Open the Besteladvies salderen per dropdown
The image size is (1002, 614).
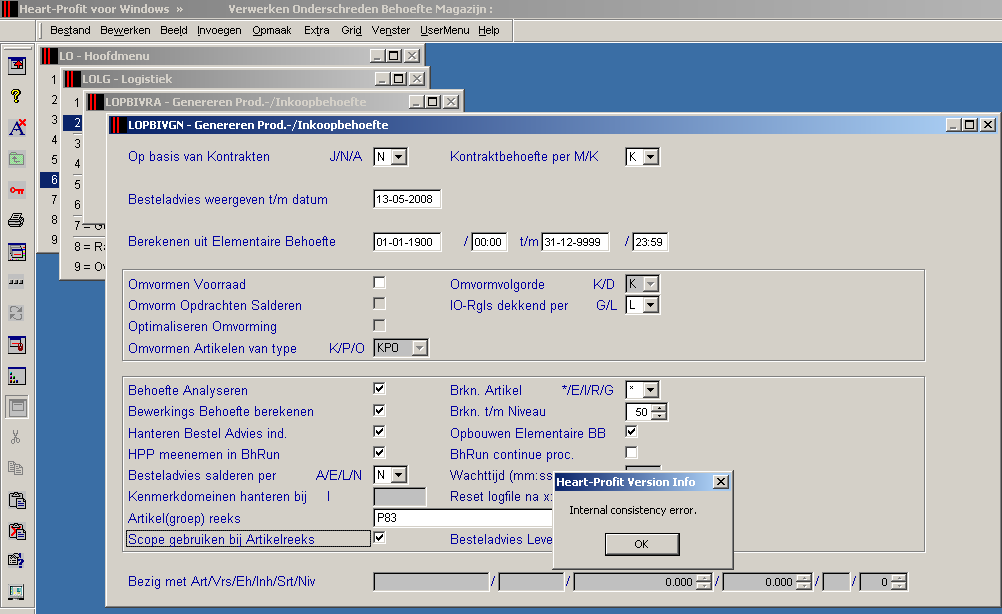point(399,475)
